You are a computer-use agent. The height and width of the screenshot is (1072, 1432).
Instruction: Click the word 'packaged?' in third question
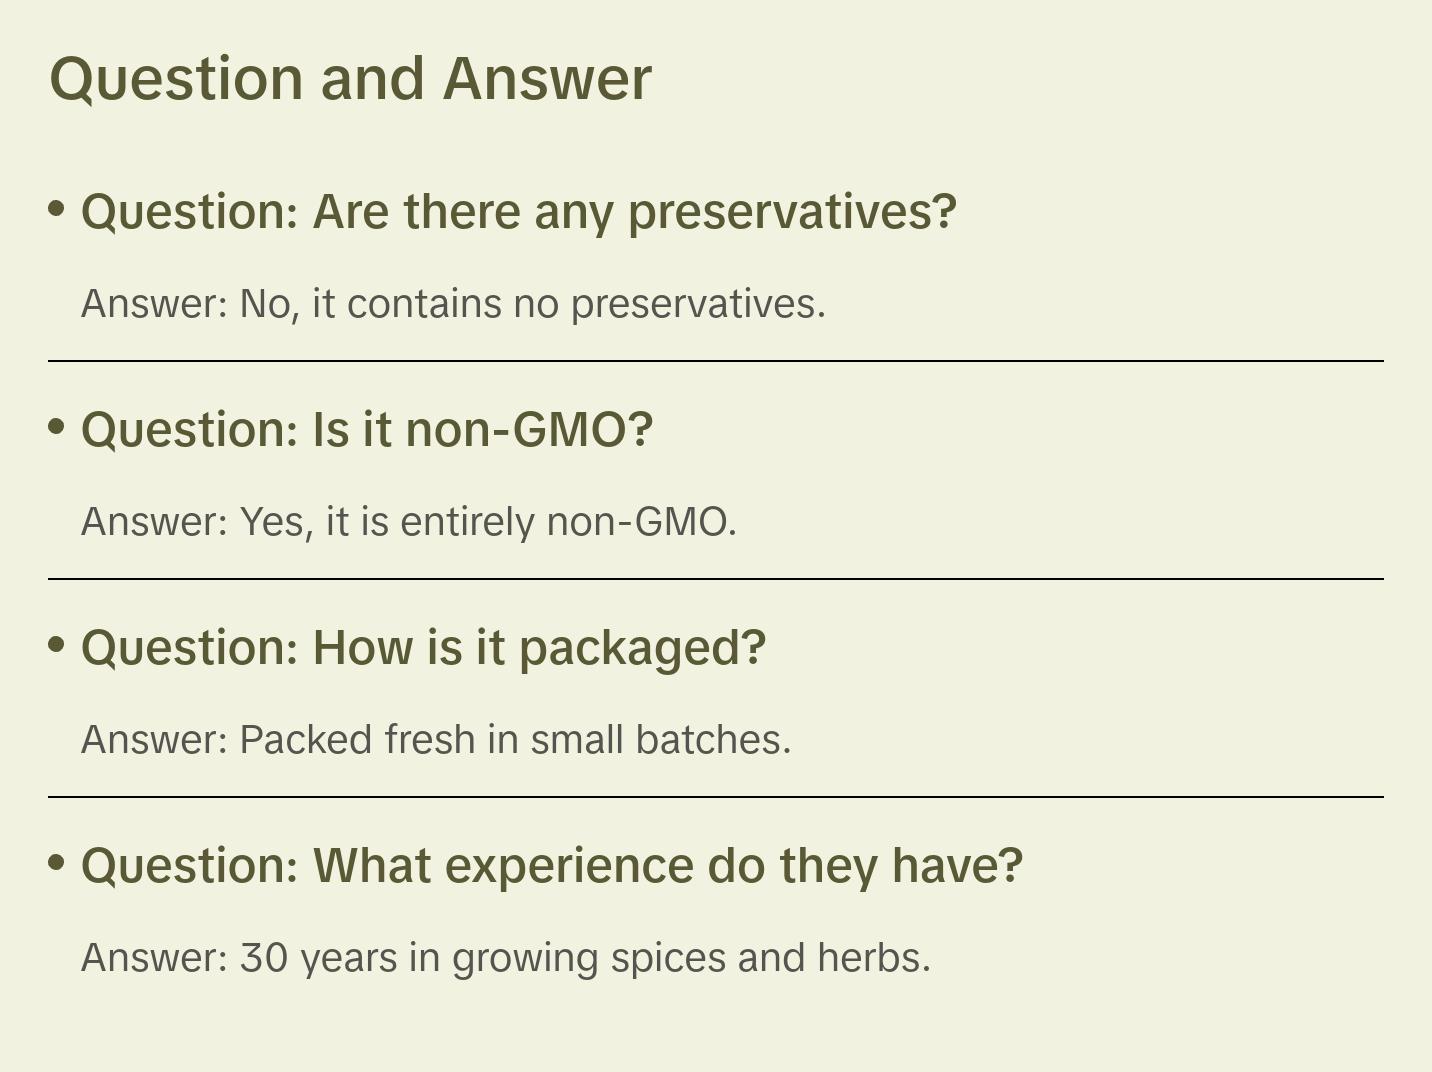[642, 648]
